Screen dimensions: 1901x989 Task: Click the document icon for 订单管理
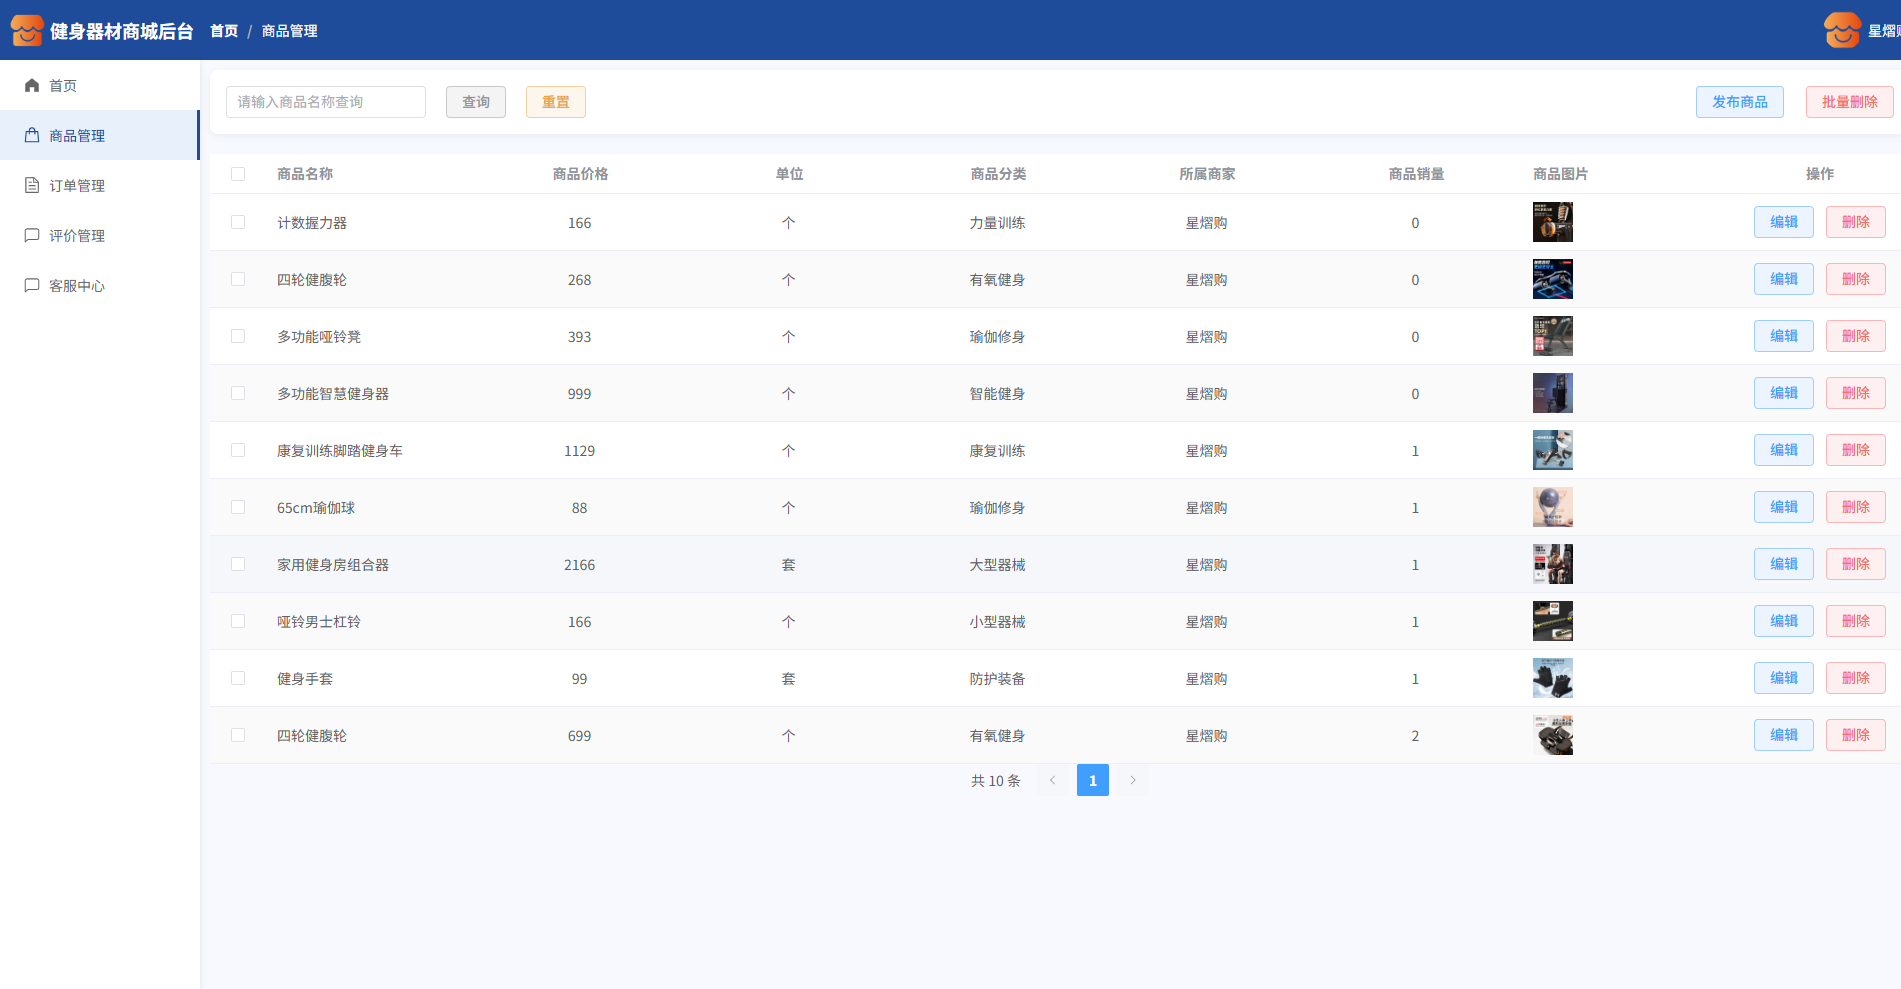(x=32, y=186)
